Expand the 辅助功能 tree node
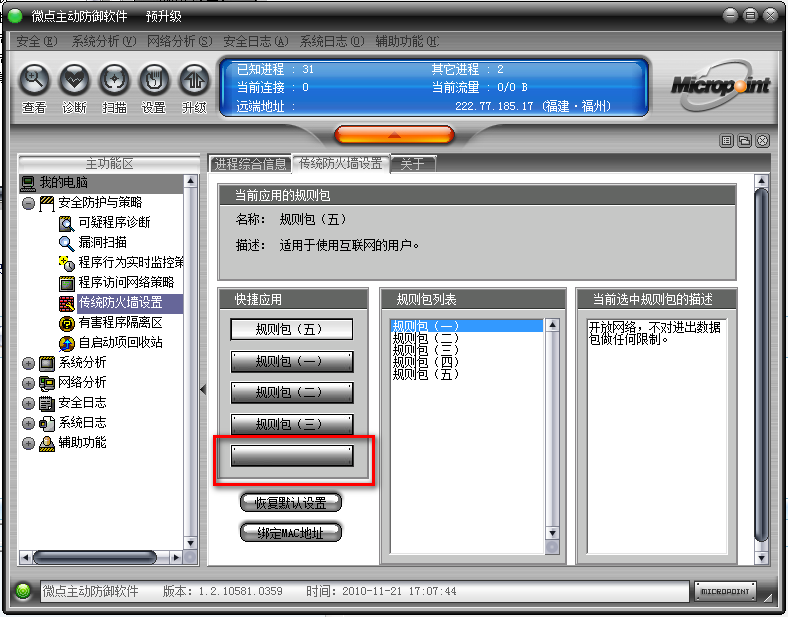Viewport: 788px width, 617px height. [x=29, y=444]
